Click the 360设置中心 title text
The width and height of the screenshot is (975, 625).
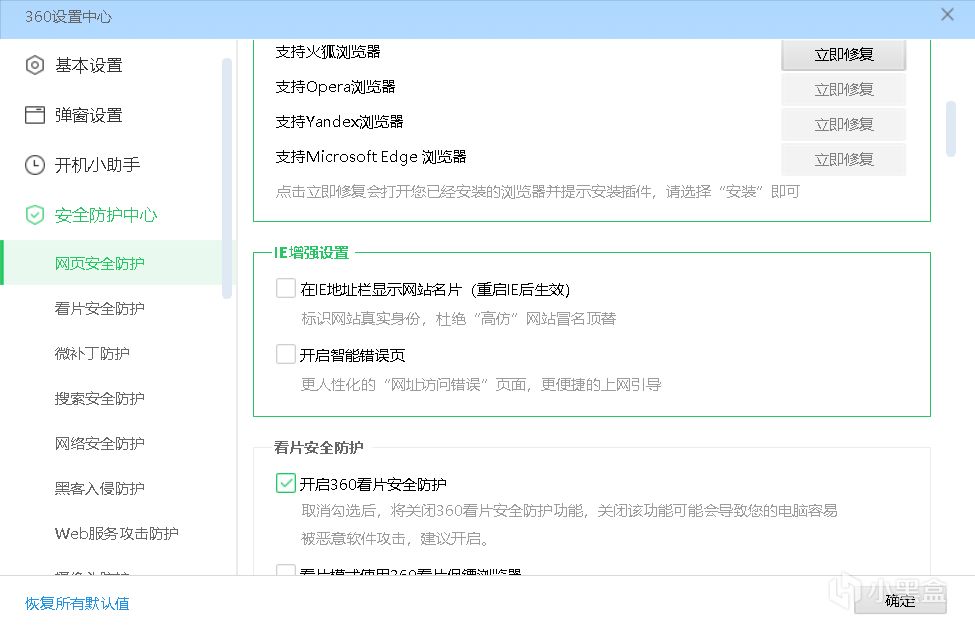point(68,17)
